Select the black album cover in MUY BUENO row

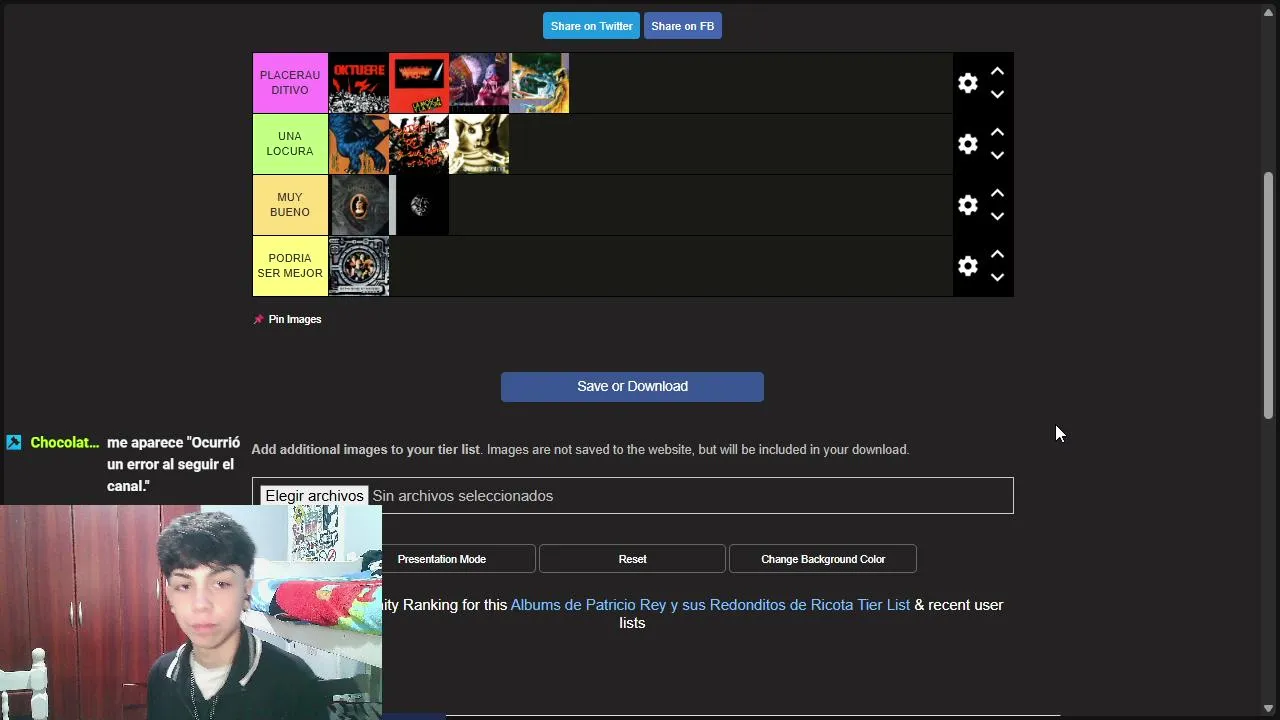click(419, 205)
